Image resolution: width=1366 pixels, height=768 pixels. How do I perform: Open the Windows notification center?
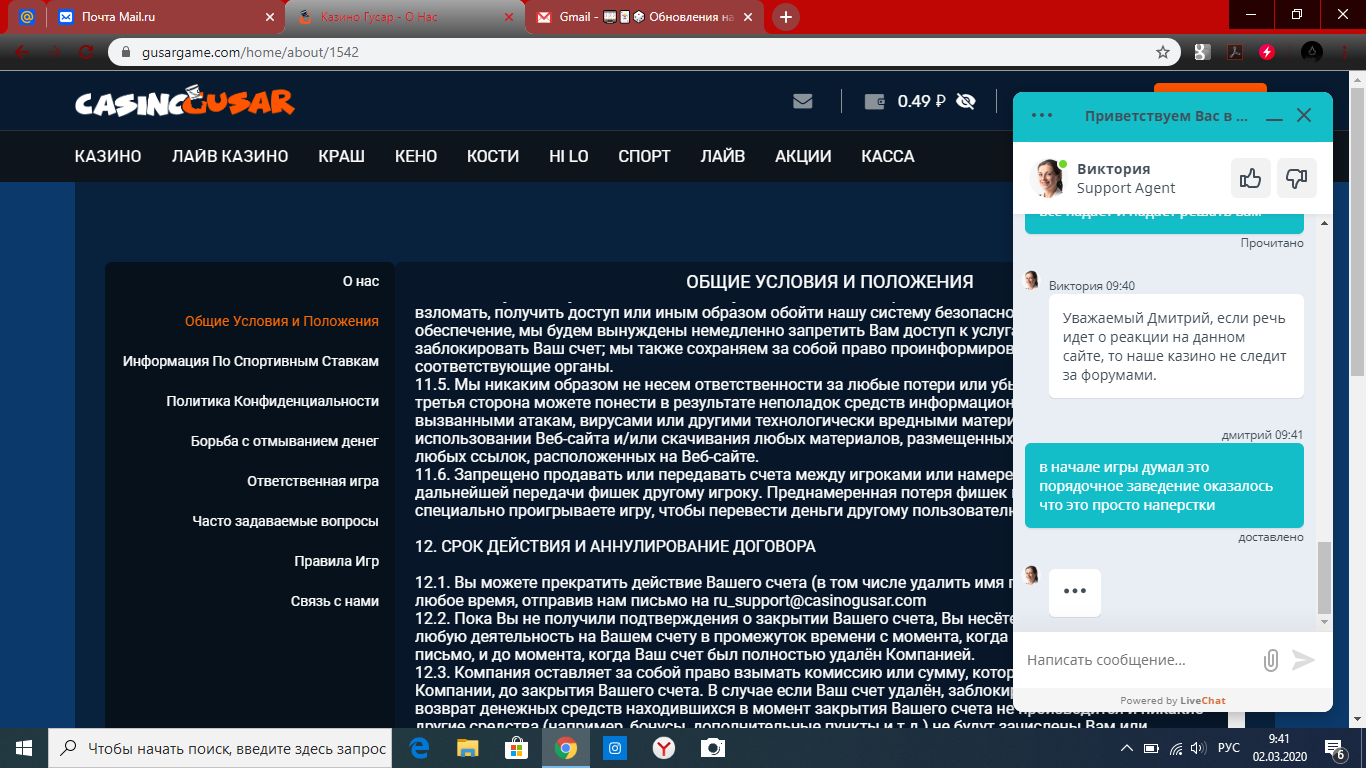point(1336,748)
